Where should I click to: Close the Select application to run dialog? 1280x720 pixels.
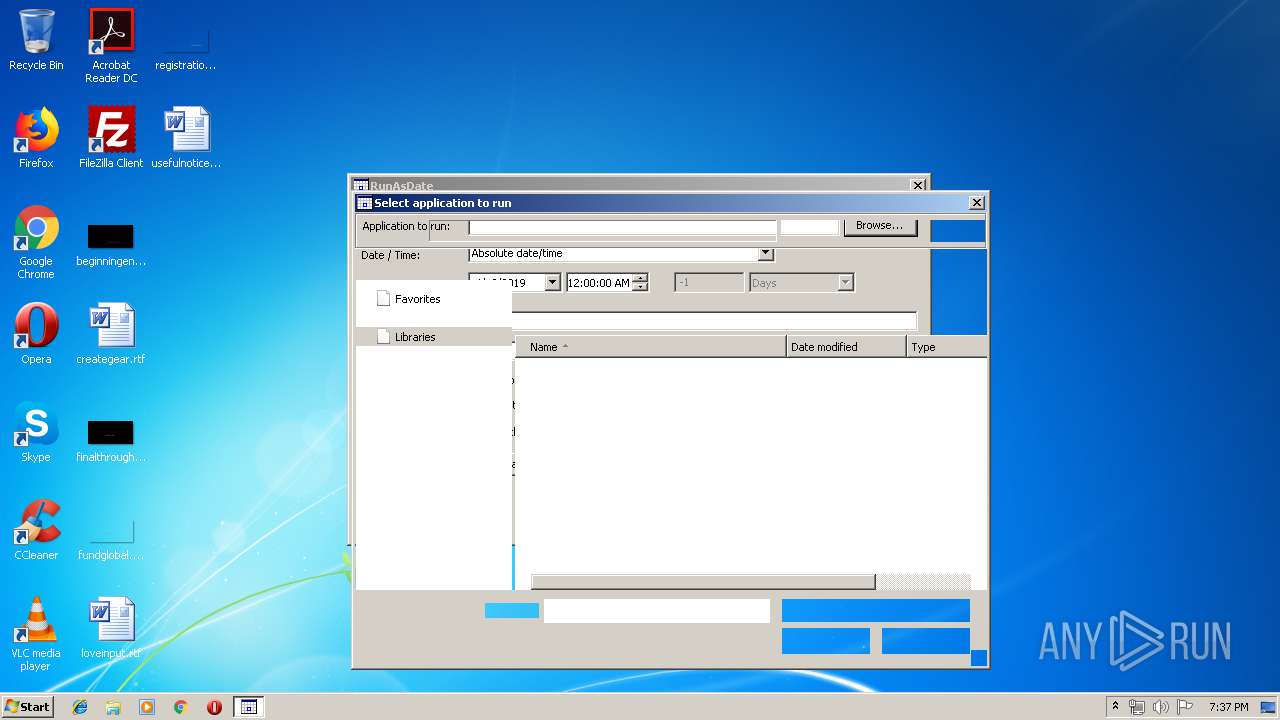977,203
